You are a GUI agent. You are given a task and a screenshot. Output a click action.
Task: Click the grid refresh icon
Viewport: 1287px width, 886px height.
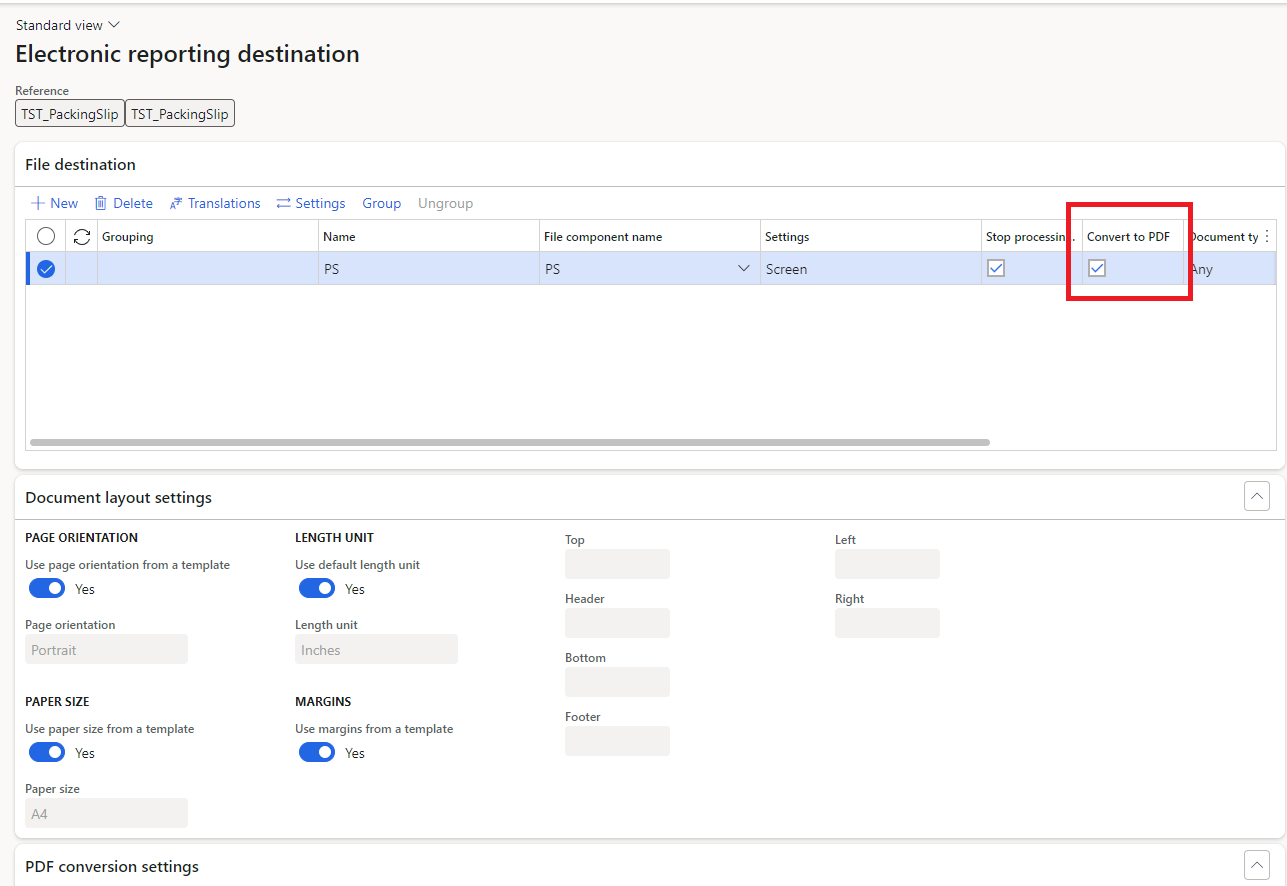pos(82,236)
